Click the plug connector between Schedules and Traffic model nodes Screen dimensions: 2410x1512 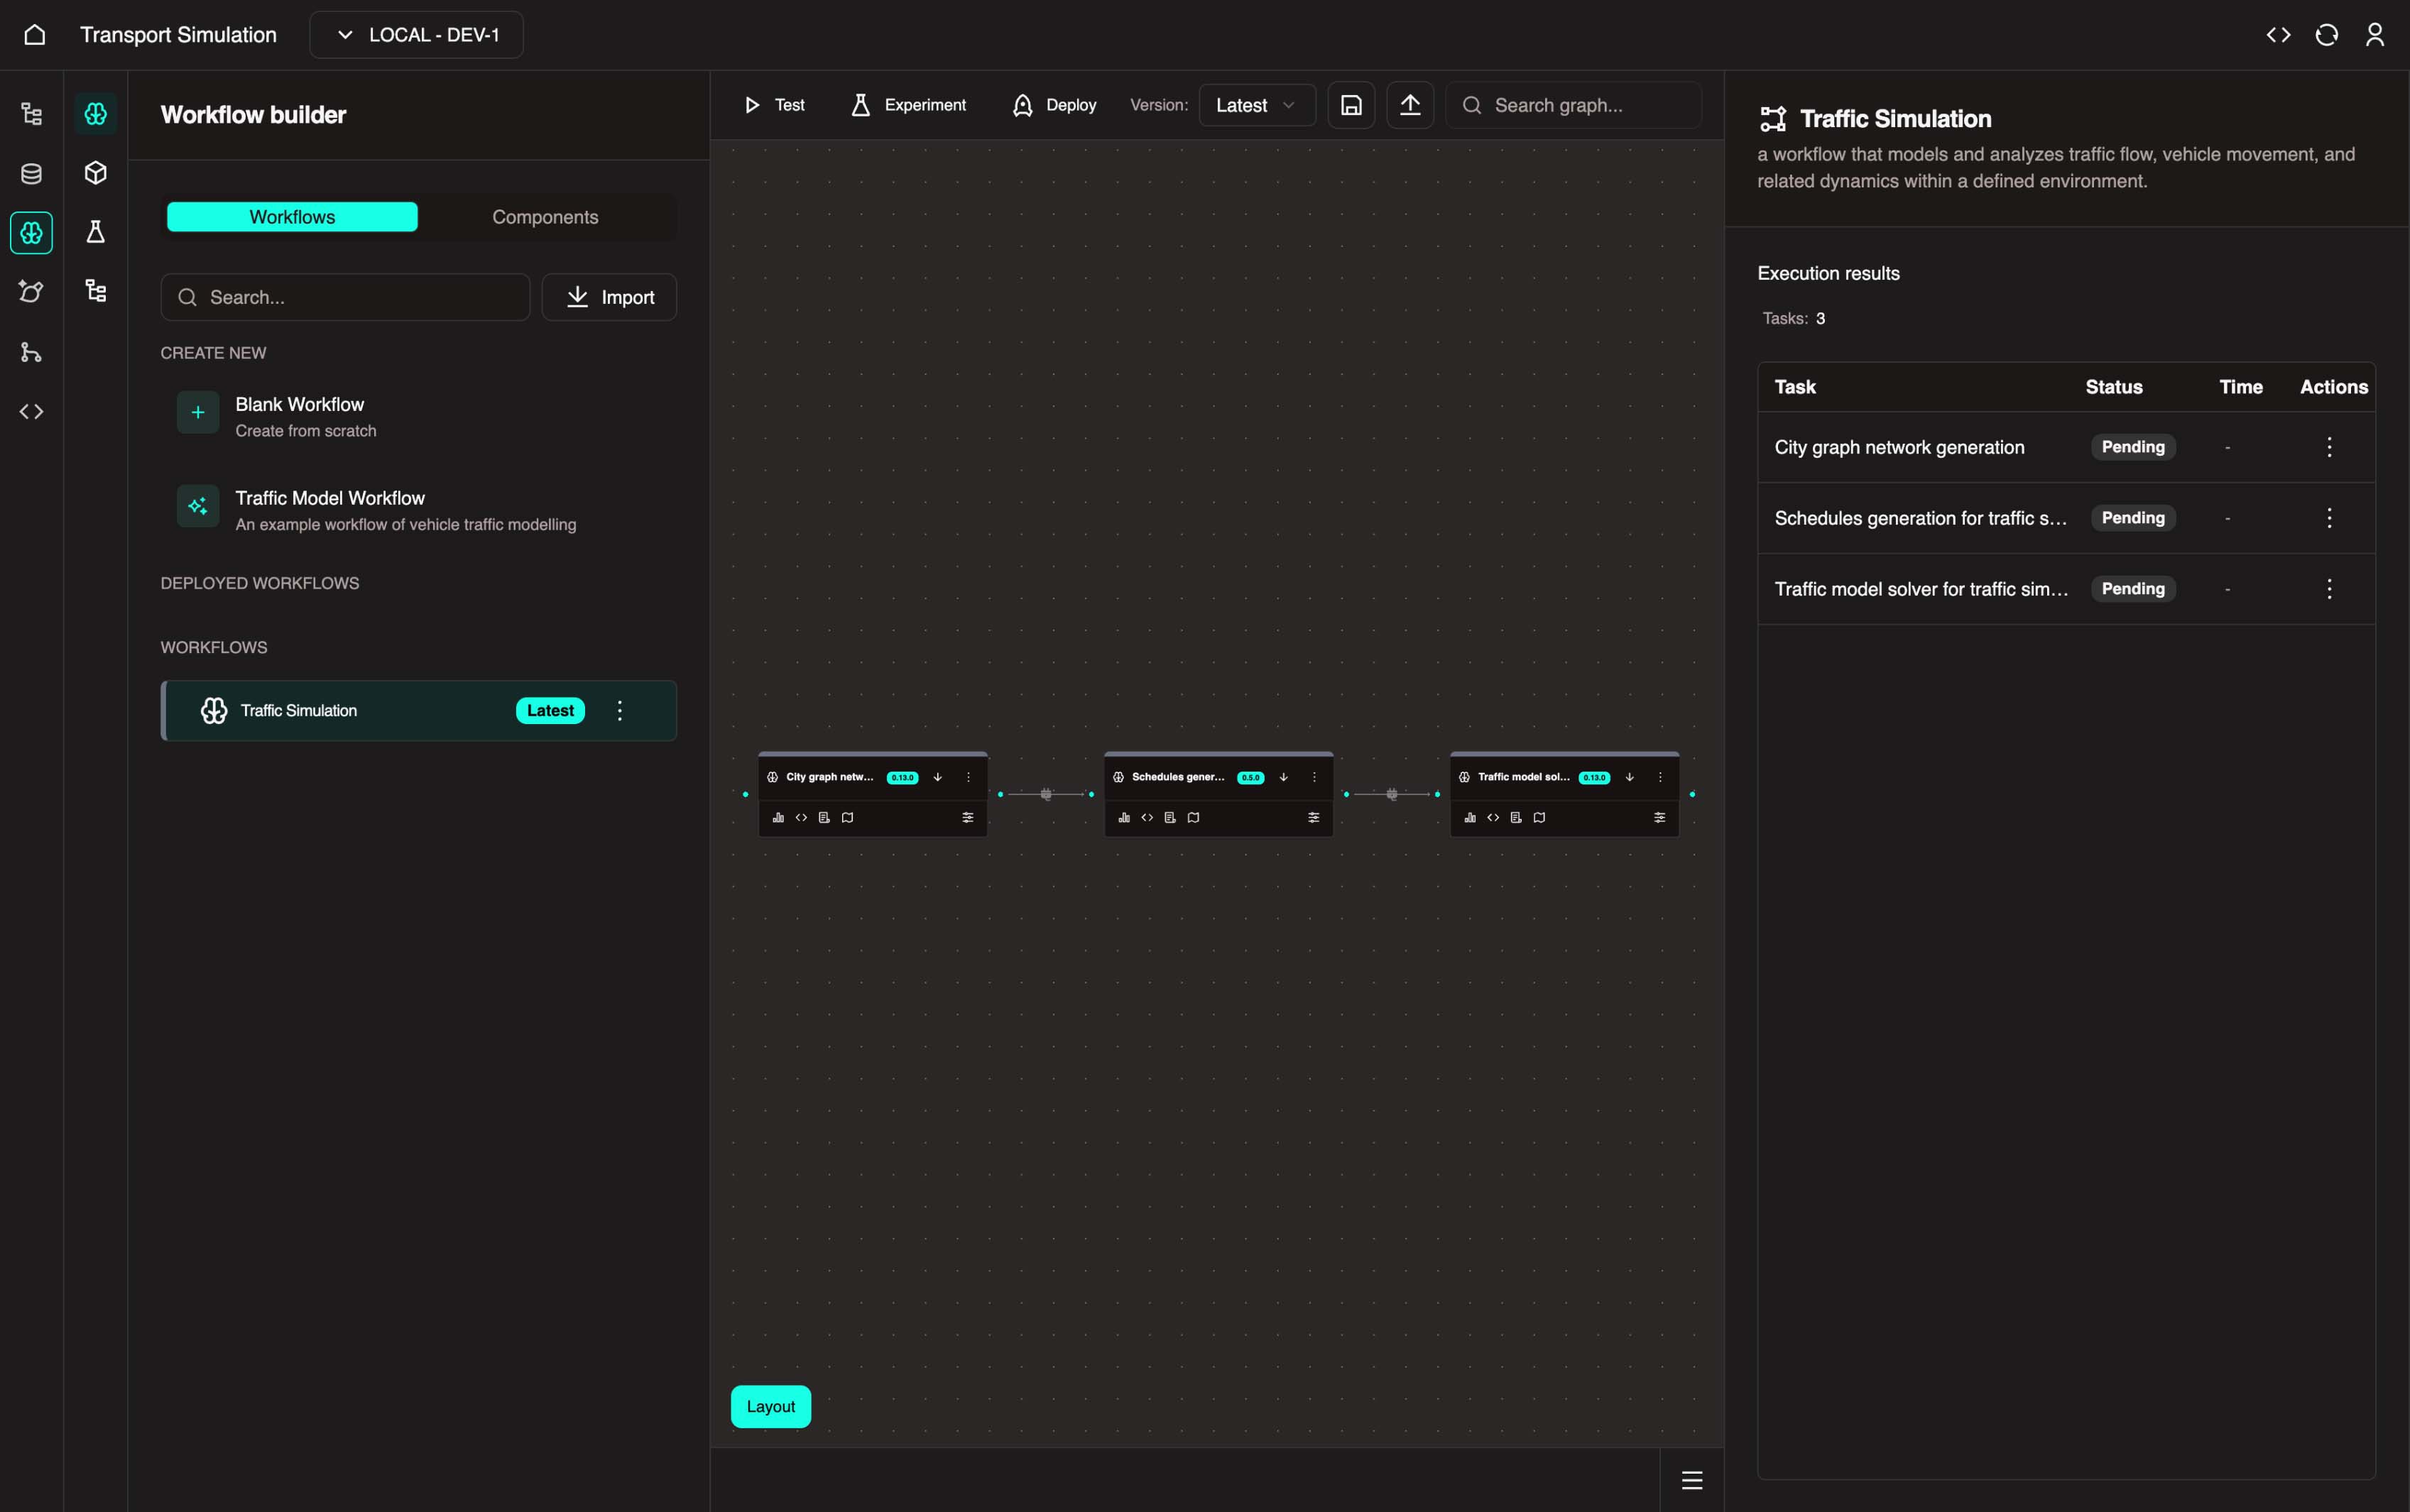[x=1392, y=794]
